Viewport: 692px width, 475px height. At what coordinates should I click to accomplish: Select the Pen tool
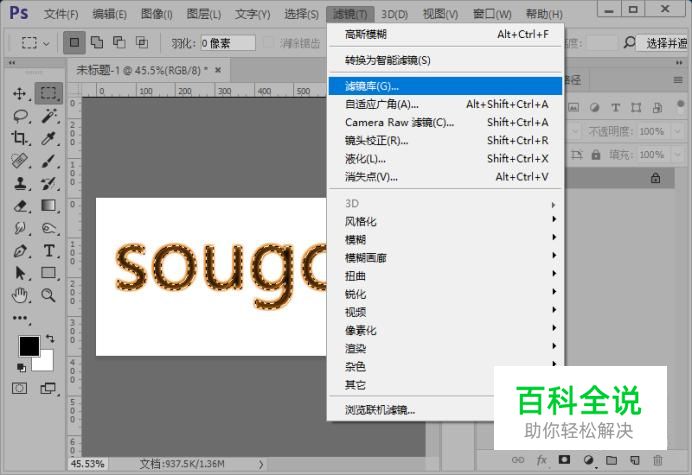pos(20,251)
